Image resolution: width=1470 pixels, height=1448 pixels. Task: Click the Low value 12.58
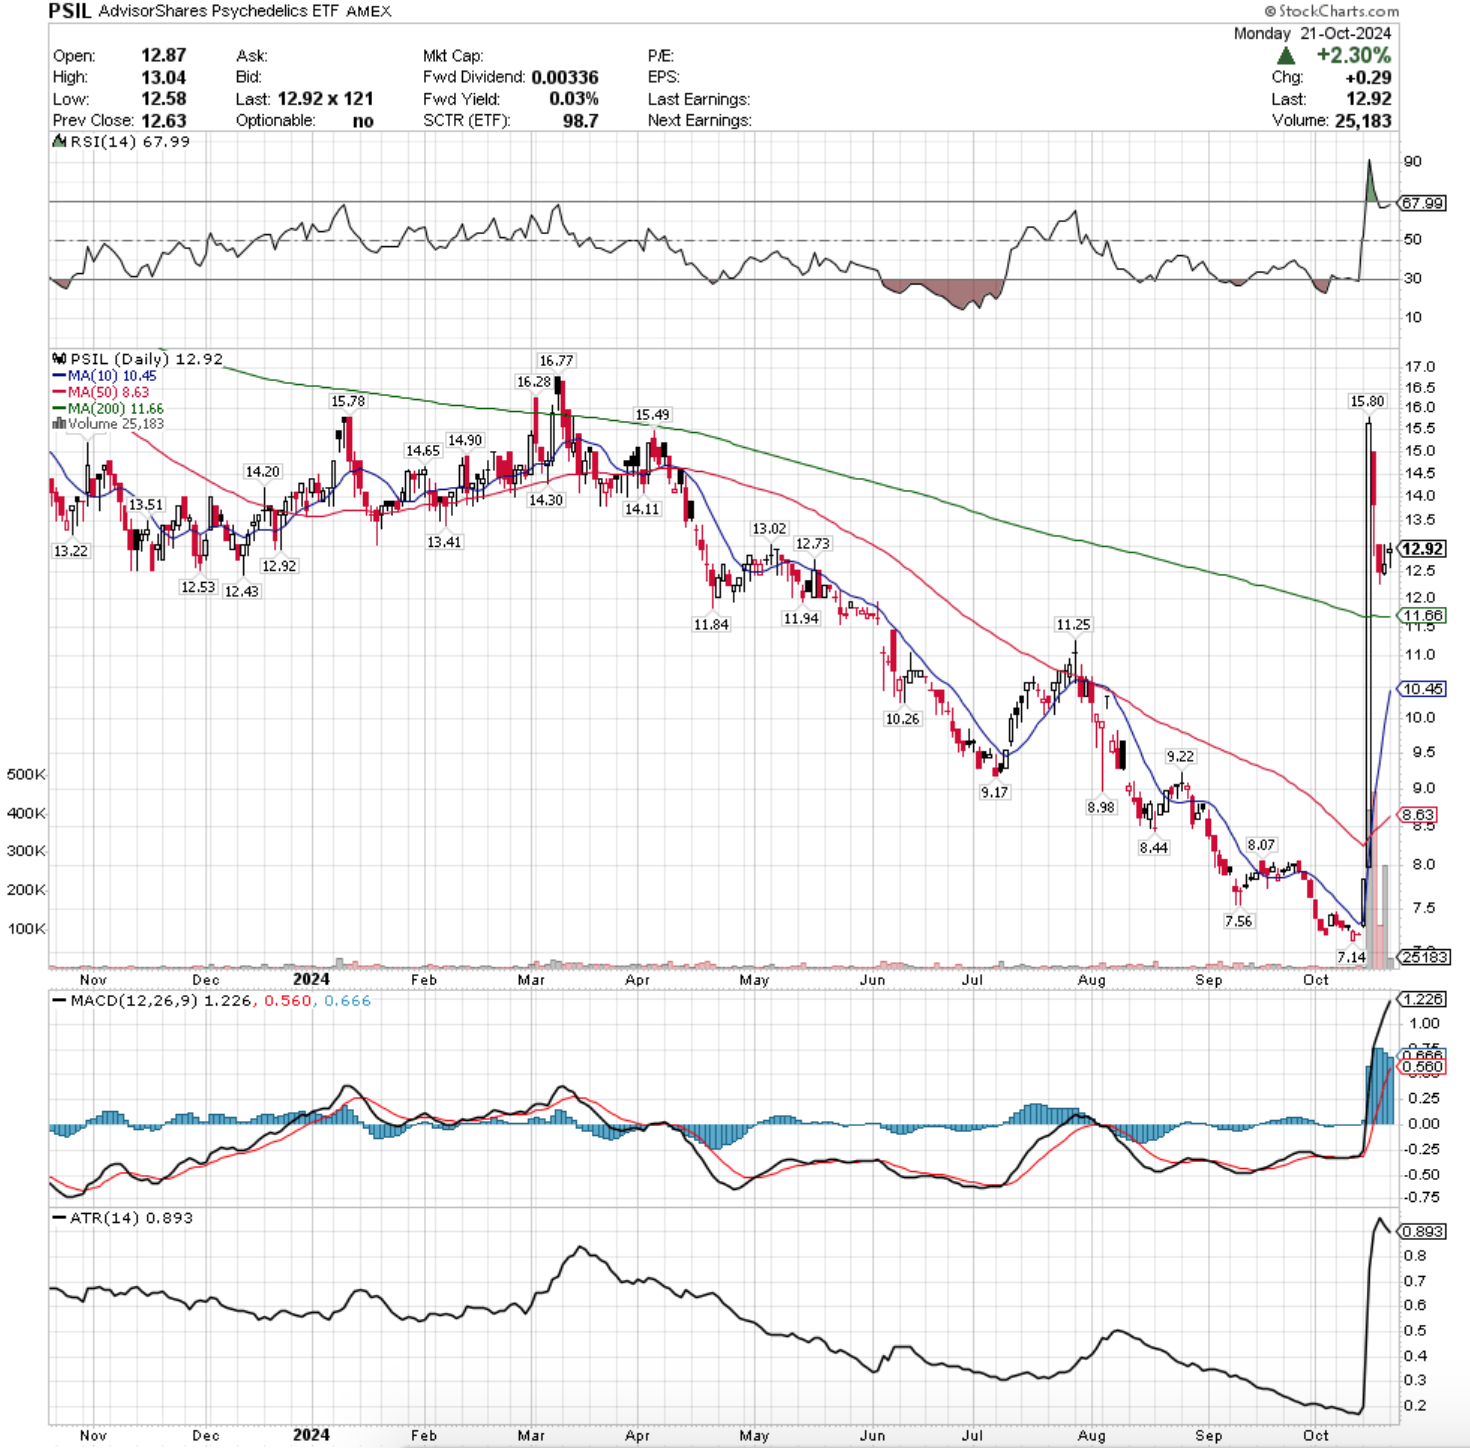(164, 98)
